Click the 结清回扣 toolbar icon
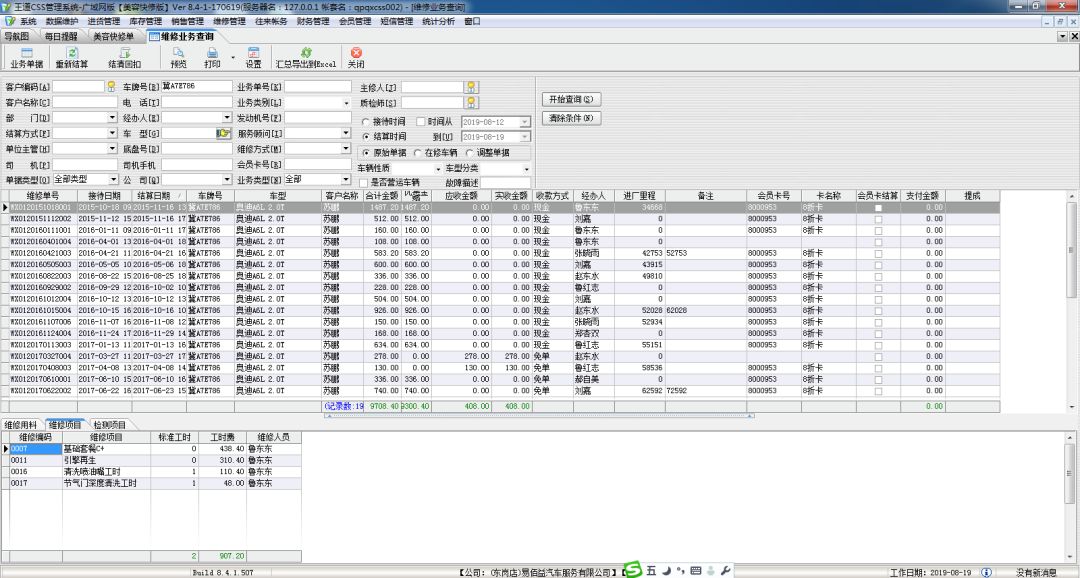The width and height of the screenshot is (1080, 578). click(125, 53)
